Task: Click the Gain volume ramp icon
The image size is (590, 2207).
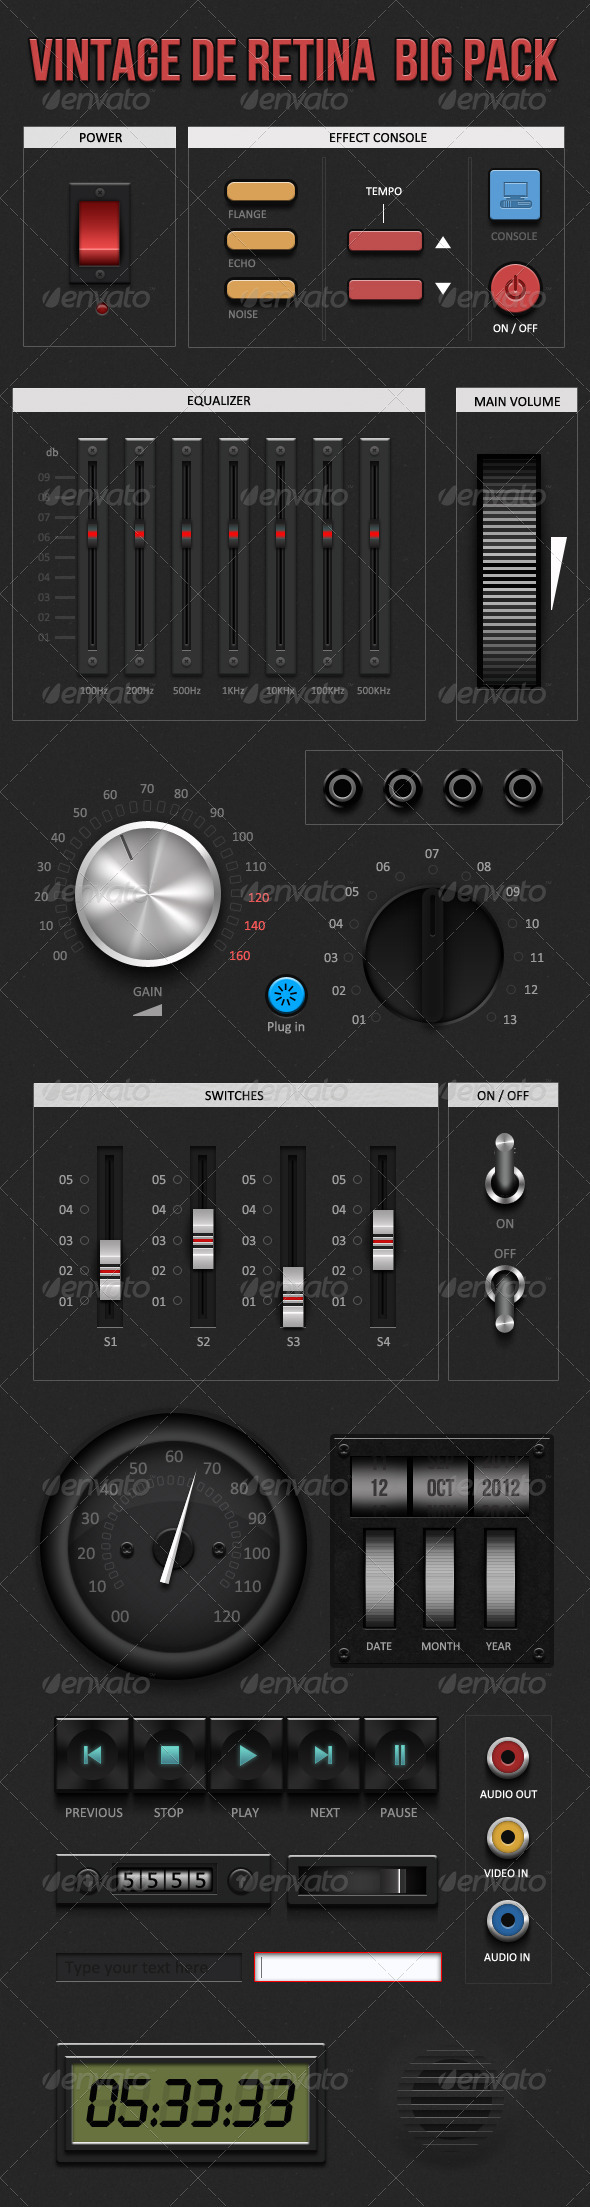Action: 147,1010
